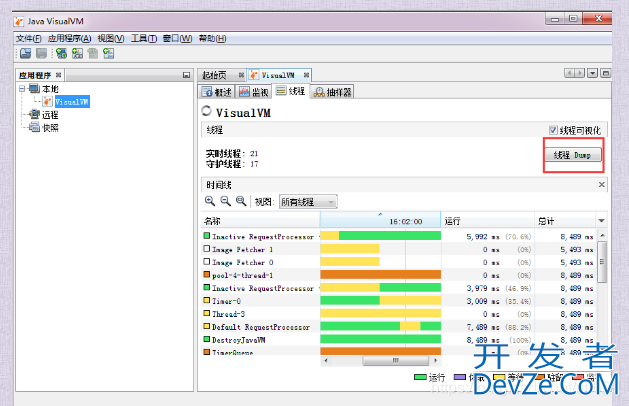Click the Load snapshot toolbar icon
629x406 pixels.
tap(25, 53)
